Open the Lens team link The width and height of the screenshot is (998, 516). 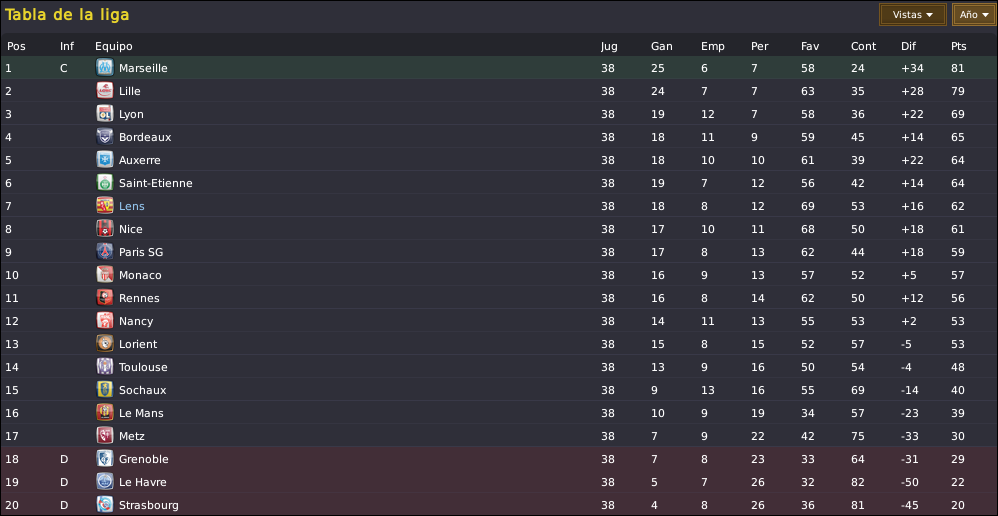pos(132,206)
